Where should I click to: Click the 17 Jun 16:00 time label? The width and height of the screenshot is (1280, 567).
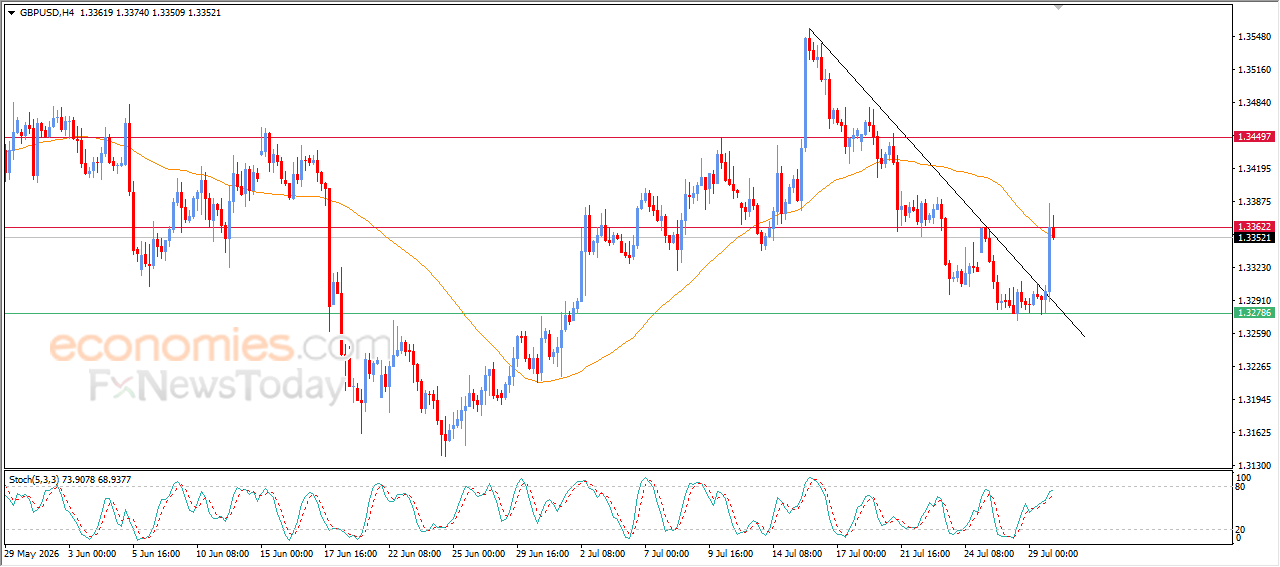pyautogui.click(x=351, y=553)
